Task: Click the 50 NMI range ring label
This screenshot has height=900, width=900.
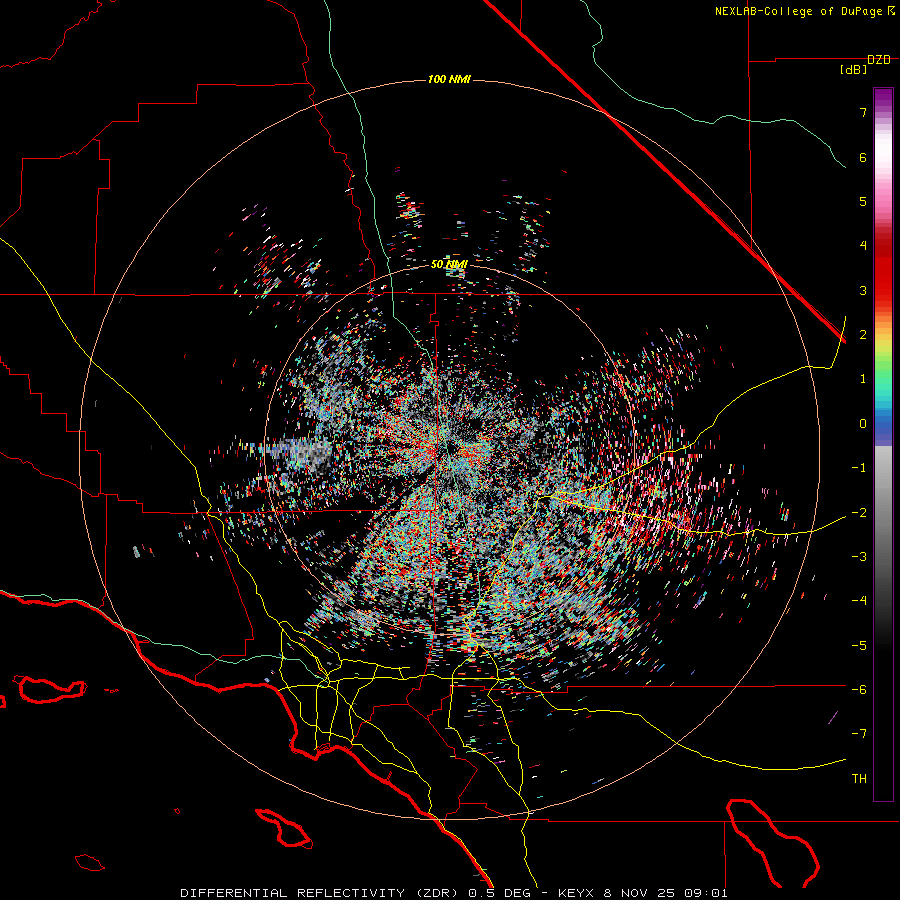Action: [449, 264]
